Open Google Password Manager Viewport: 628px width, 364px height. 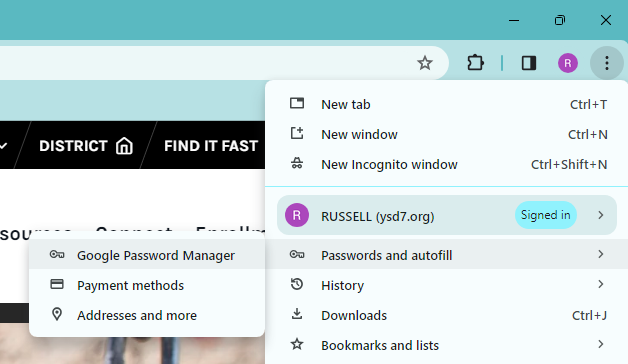coord(147,255)
